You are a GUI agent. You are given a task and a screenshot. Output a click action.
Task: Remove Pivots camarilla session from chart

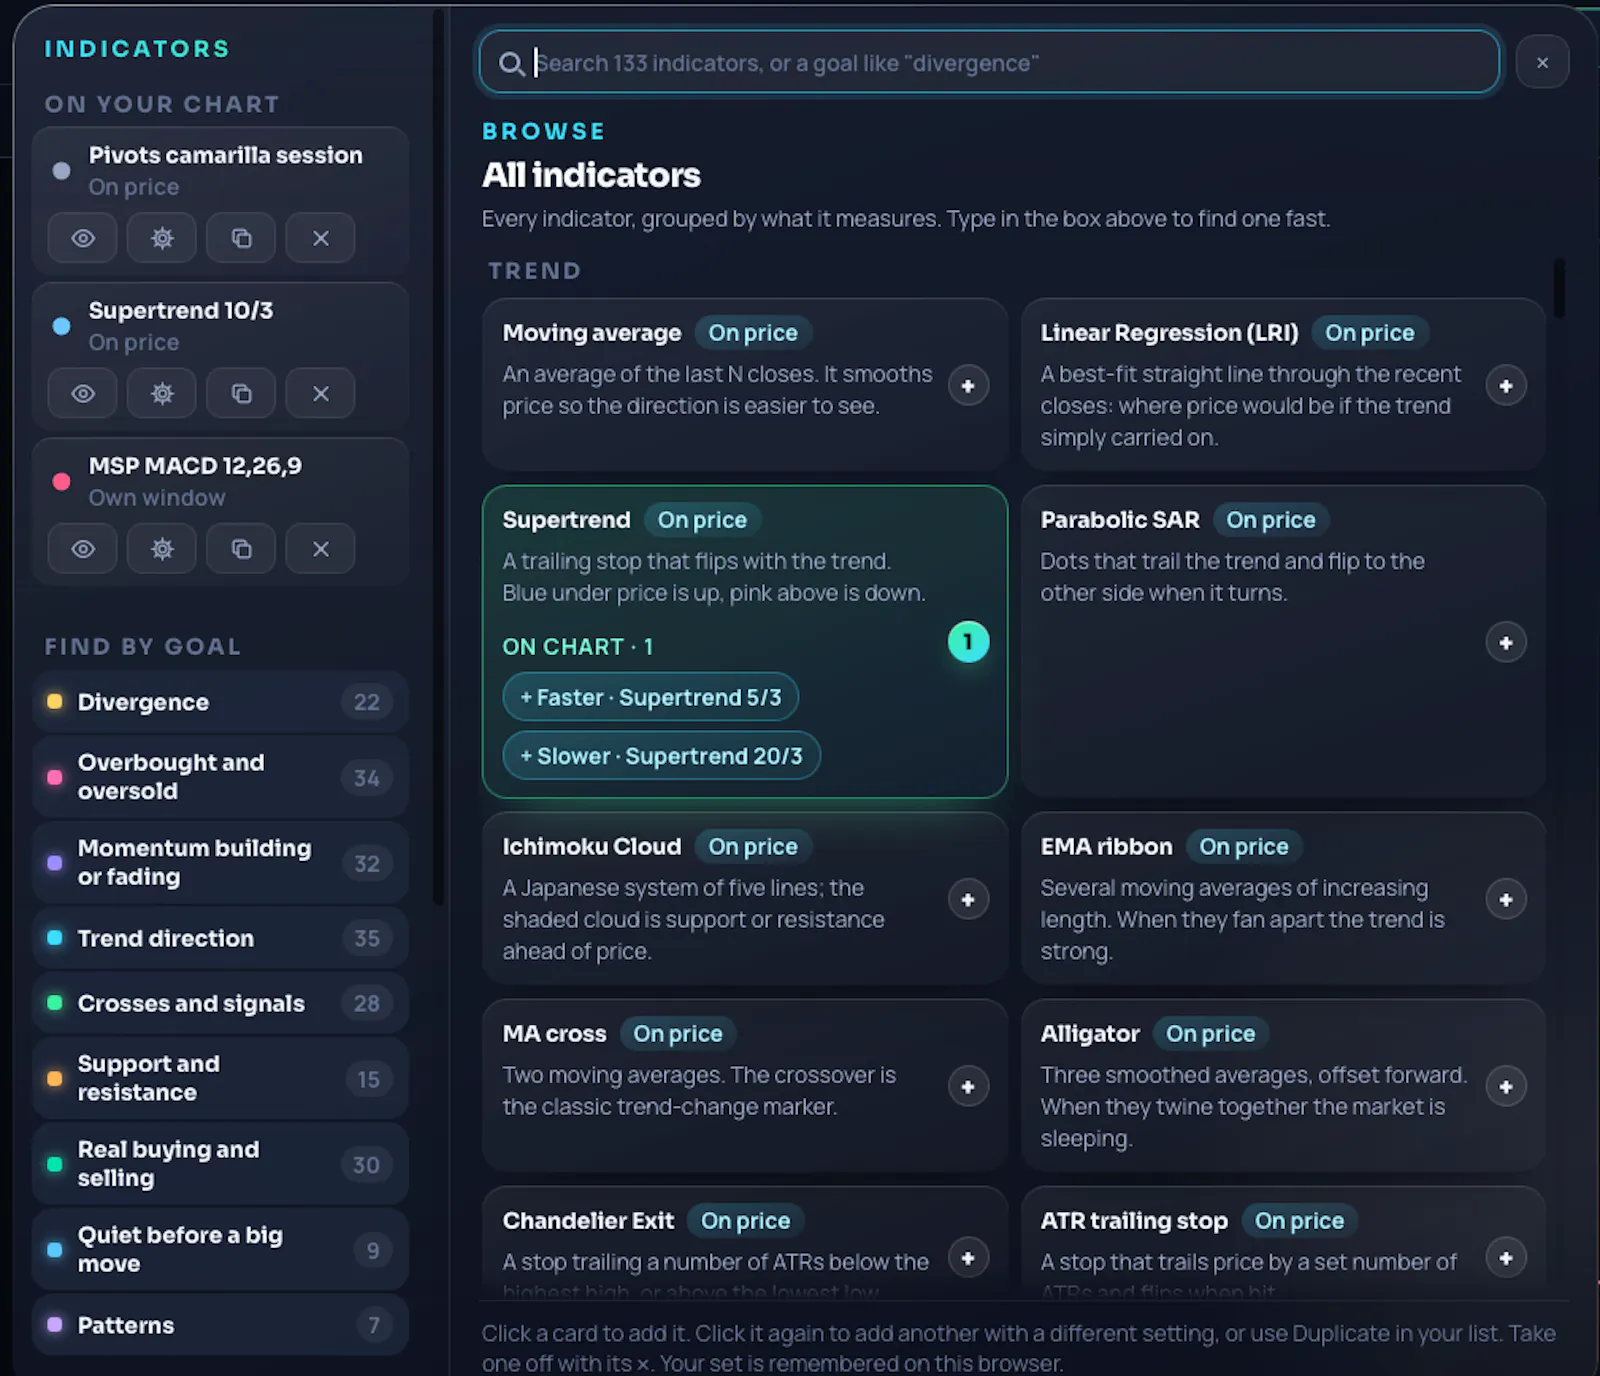tap(320, 238)
